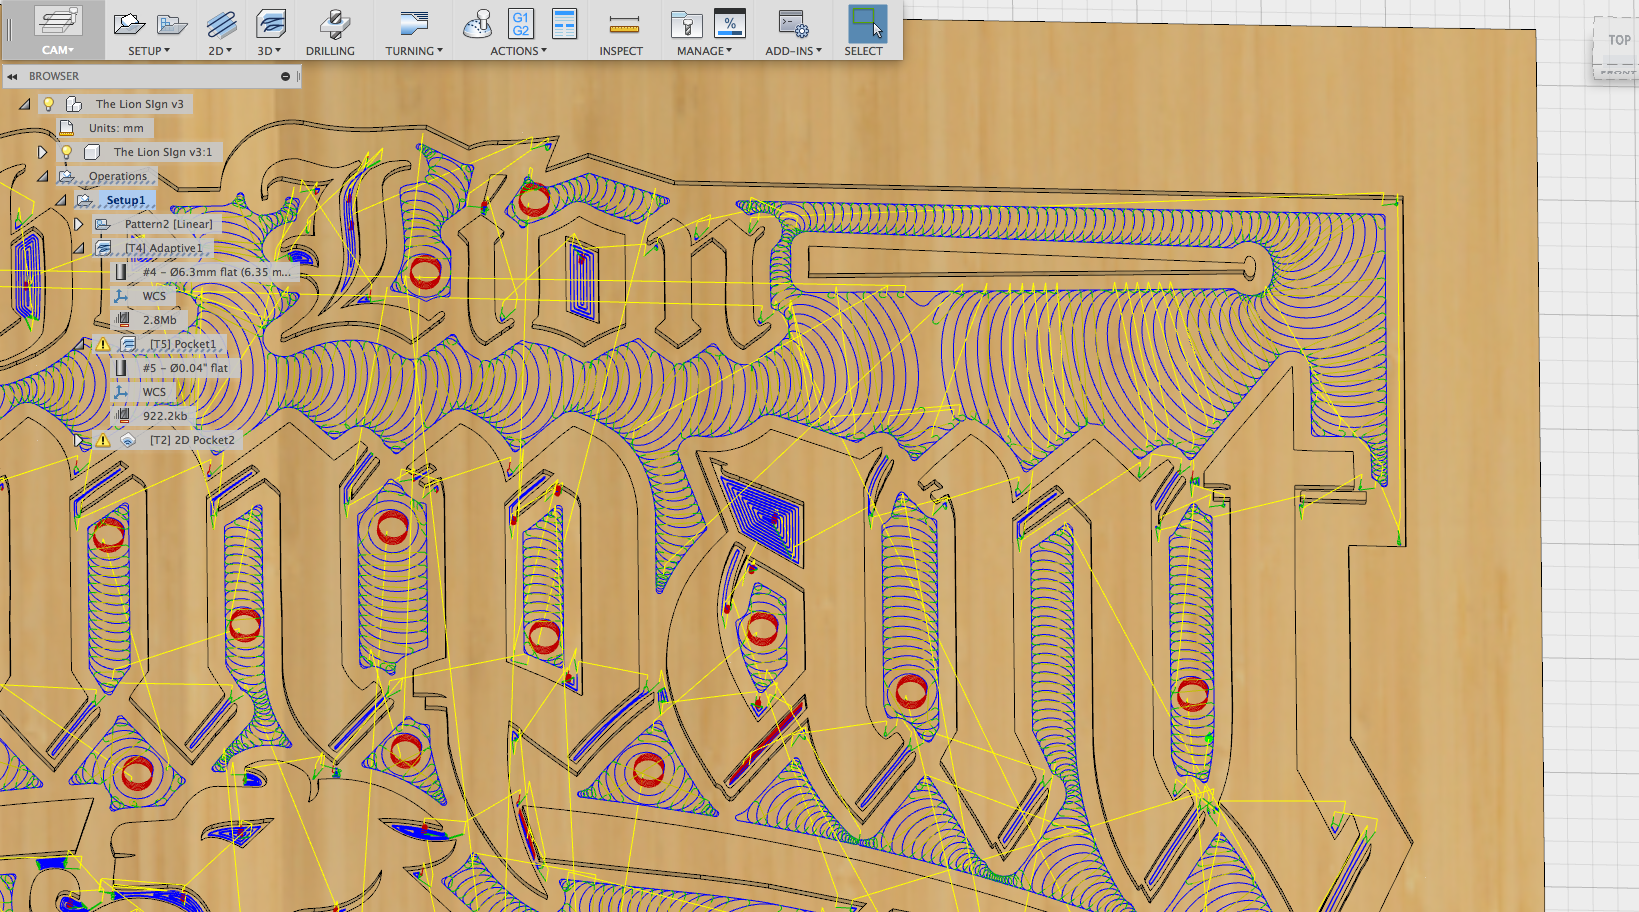Viewport: 1639px width, 912px height.
Task: Collapse the Setup1 tree node
Action: pyautogui.click(x=60, y=200)
